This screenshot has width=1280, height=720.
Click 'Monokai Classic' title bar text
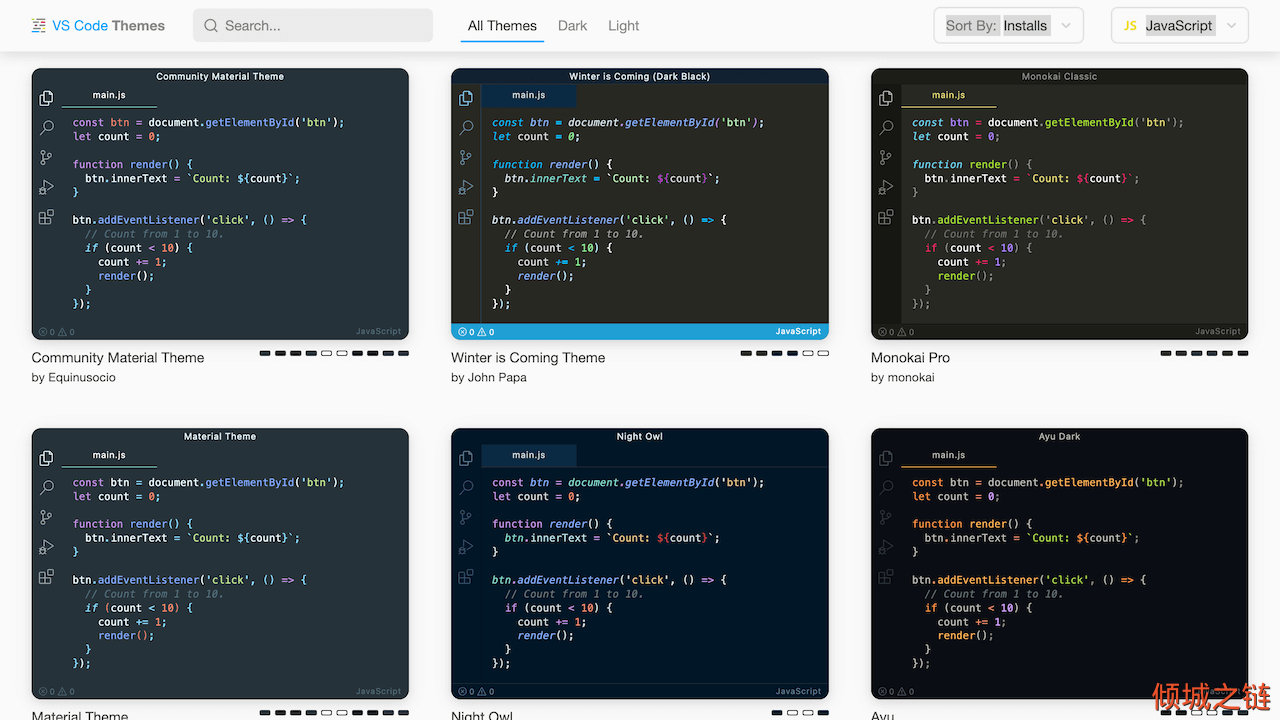click(x=1059, y=76)
